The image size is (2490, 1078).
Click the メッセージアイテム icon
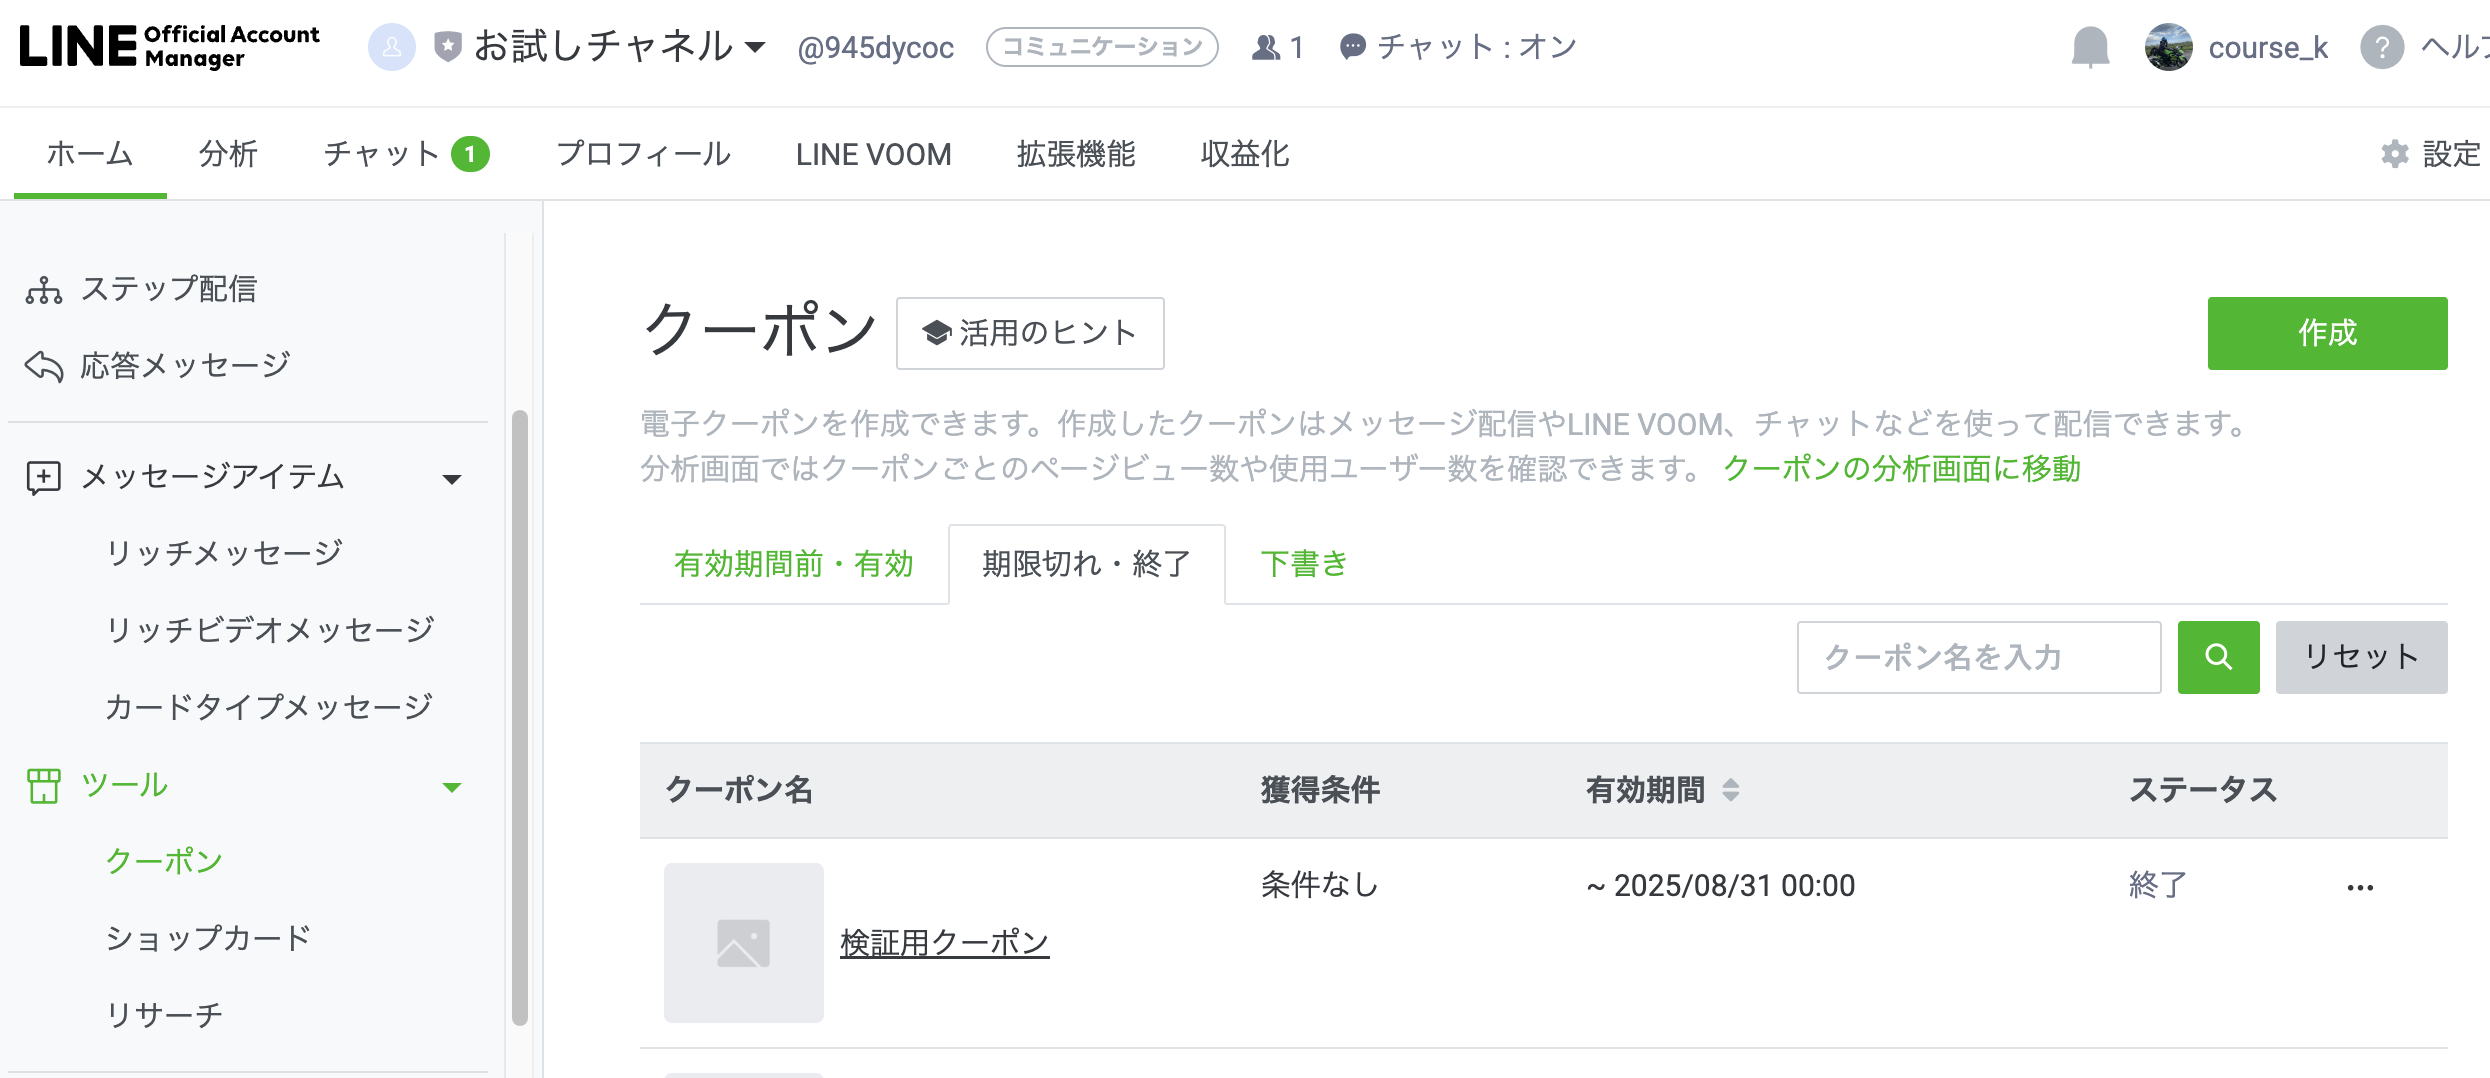43,477
